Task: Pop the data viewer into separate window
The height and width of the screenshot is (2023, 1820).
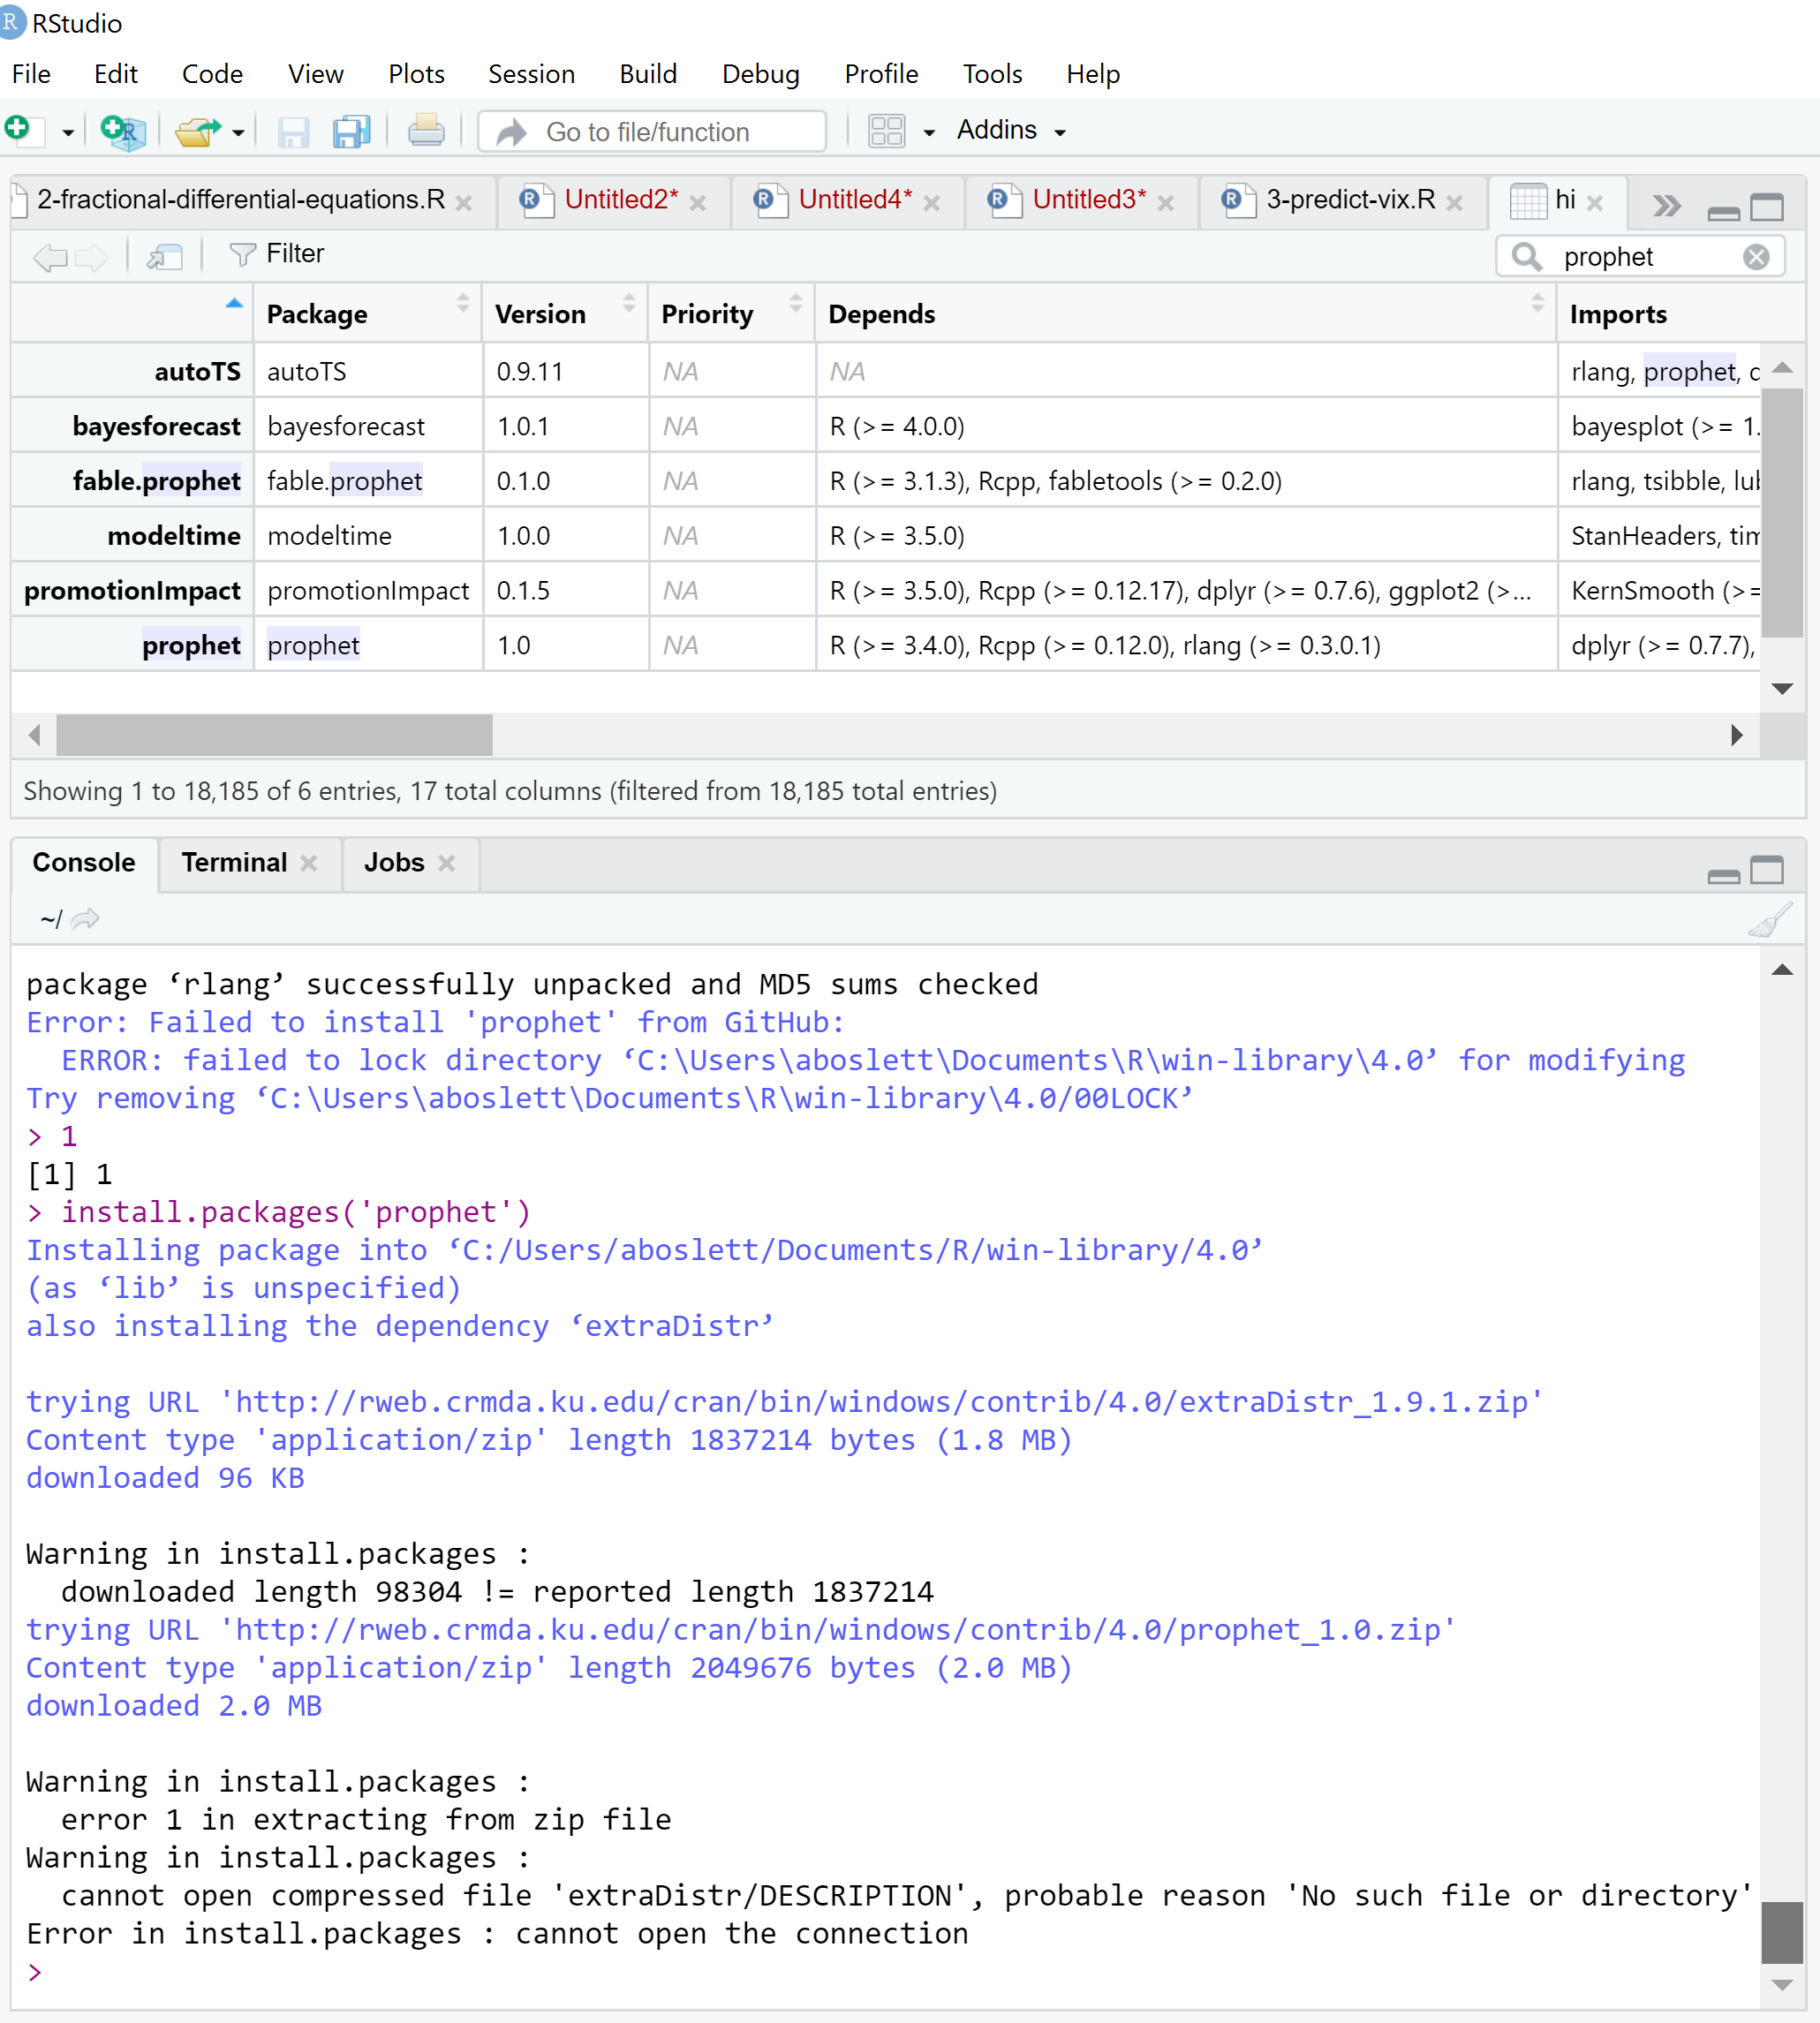Action: [x=164, y=256]
